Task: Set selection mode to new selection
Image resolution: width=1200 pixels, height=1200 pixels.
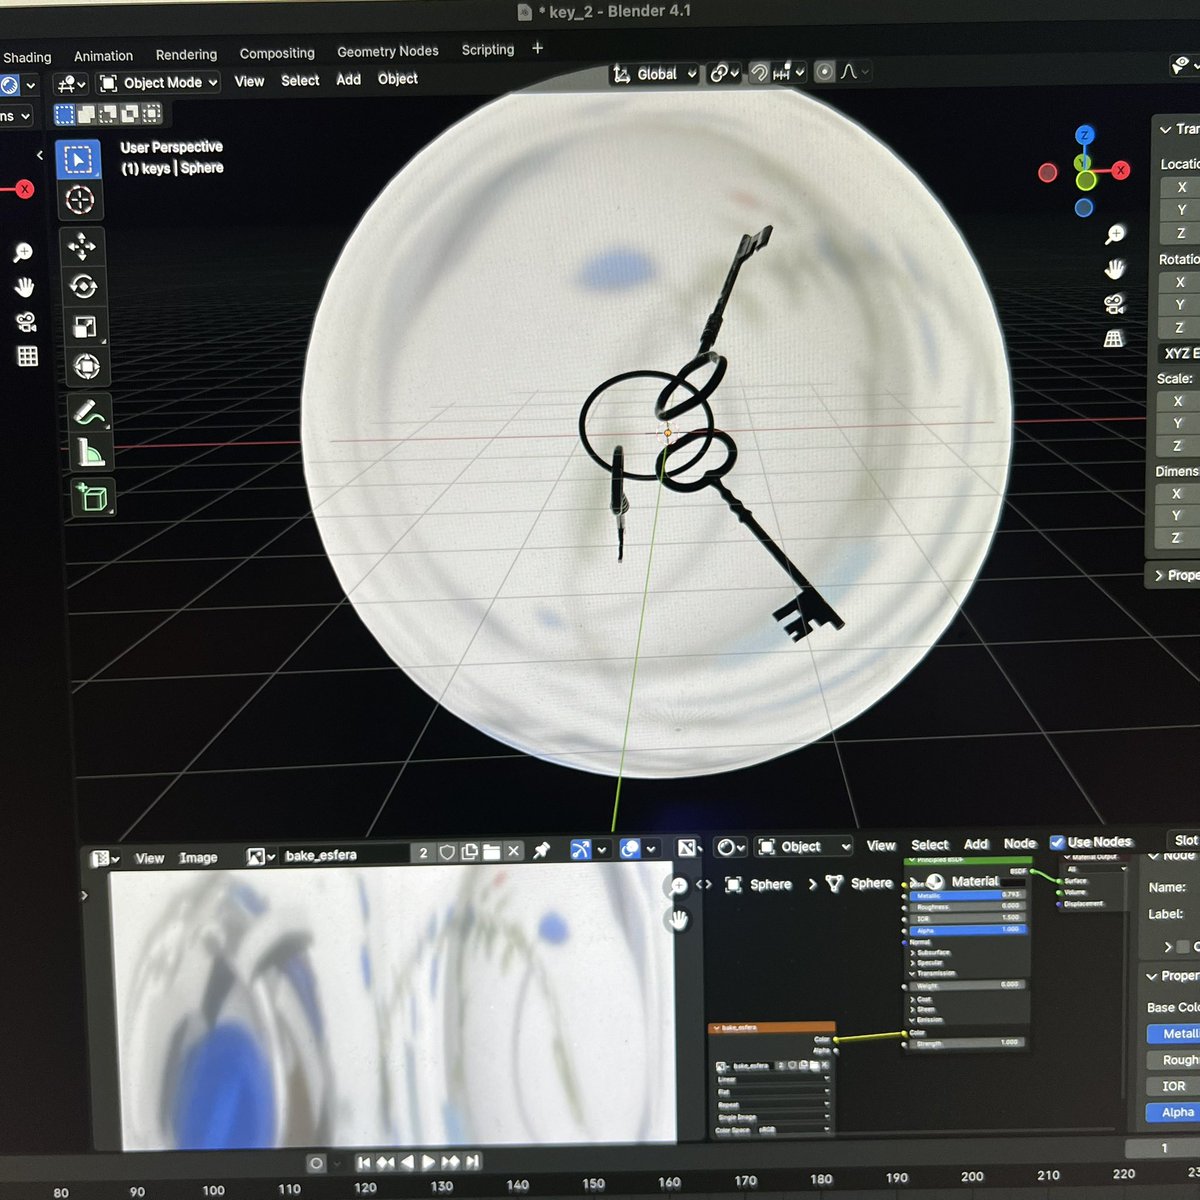Action: pos(65,114)
